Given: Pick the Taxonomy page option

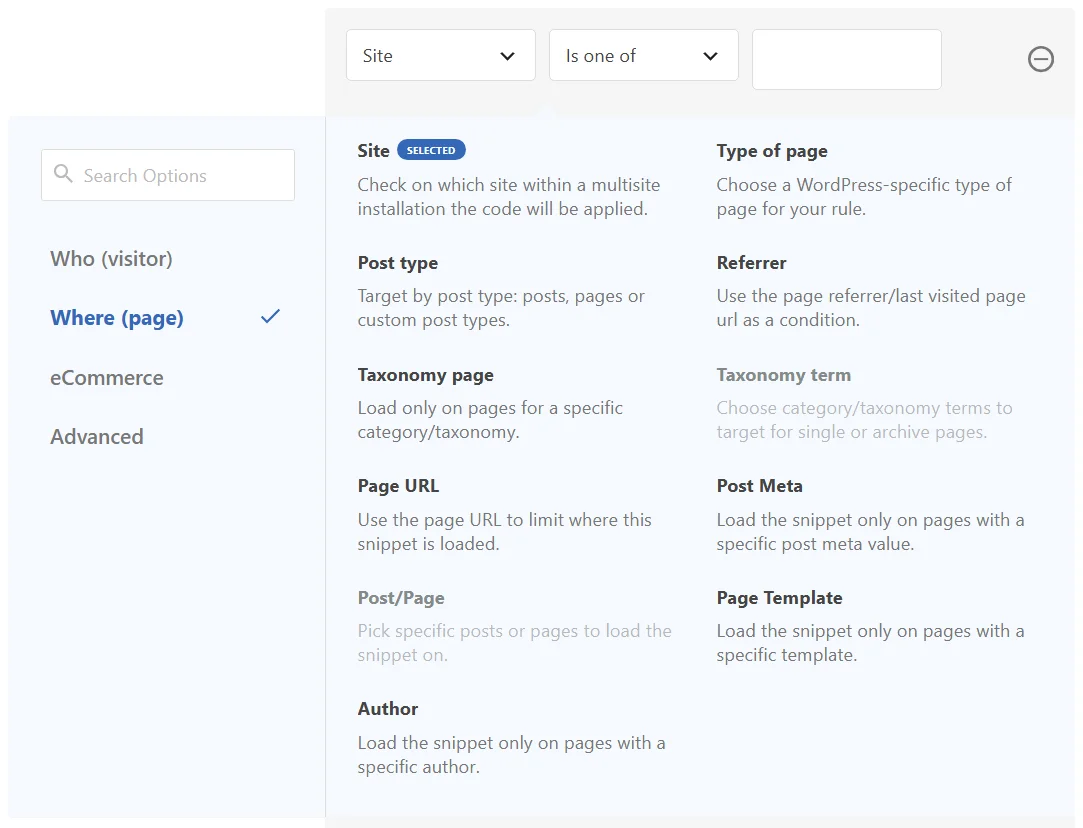Looking at the screenshot, I should coord(425,375).
